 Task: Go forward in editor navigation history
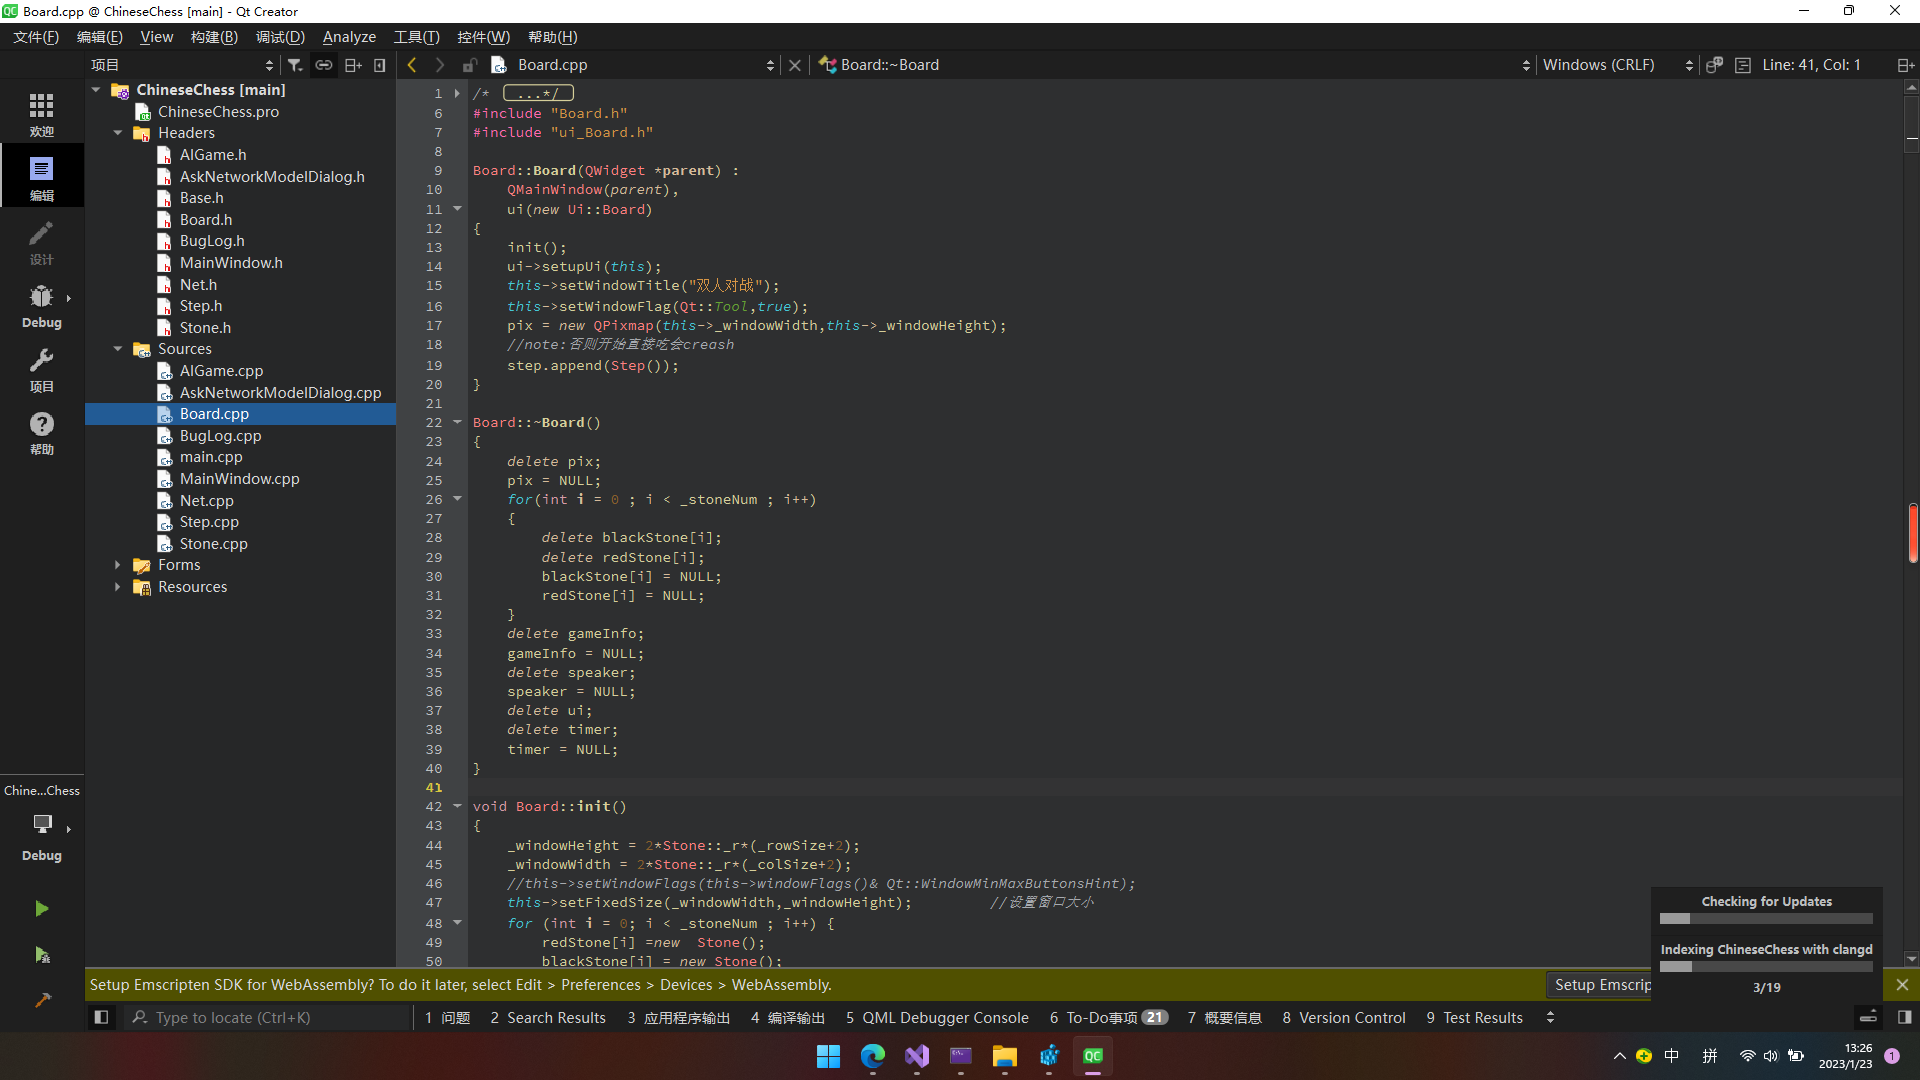coord(439,64)
